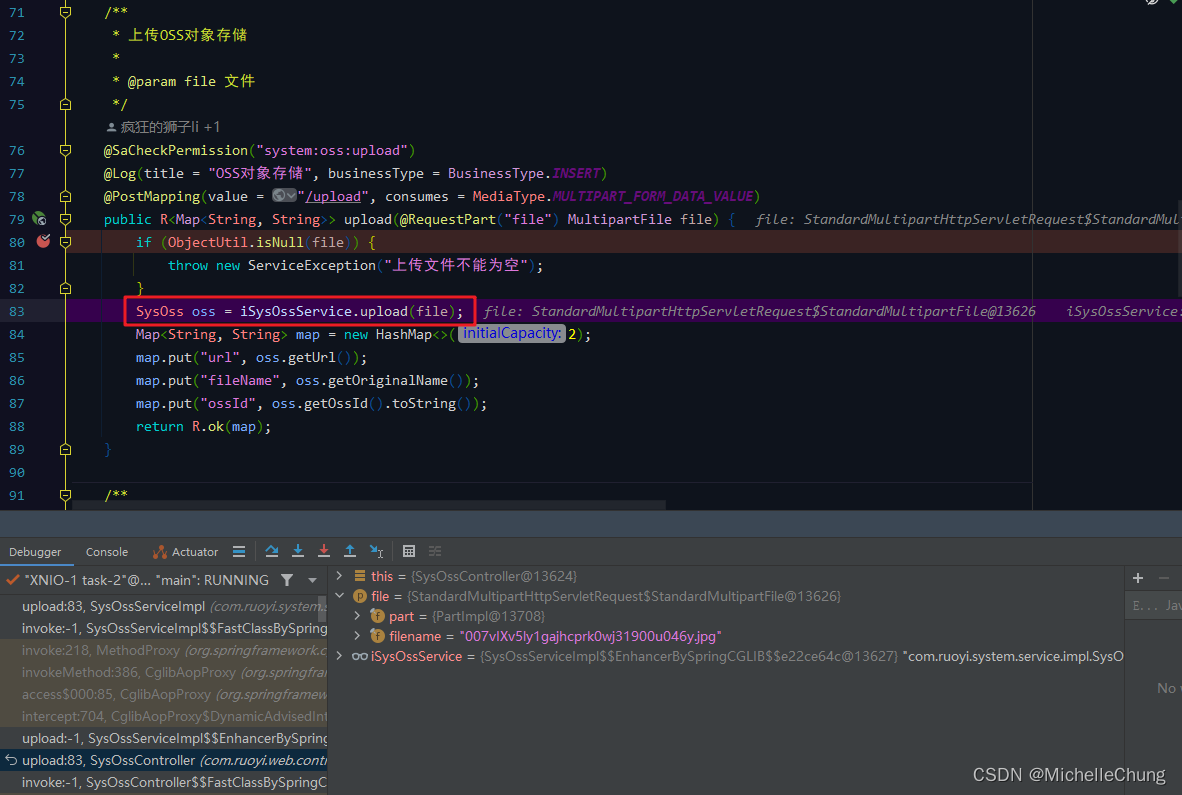
Task: Click the Run to Cursor icon
Action: coord(377,551)
